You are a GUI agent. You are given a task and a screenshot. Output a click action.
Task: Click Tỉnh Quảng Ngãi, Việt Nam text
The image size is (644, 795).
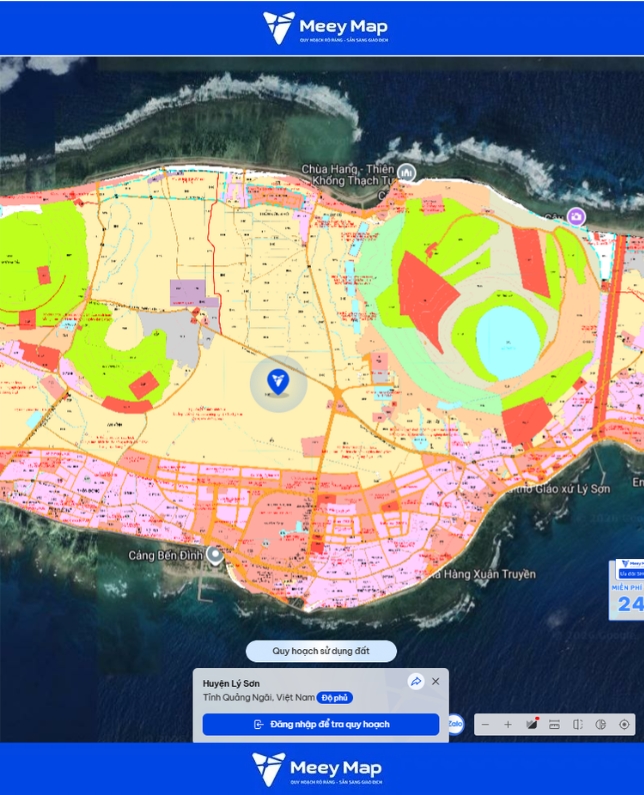point(259,698)
